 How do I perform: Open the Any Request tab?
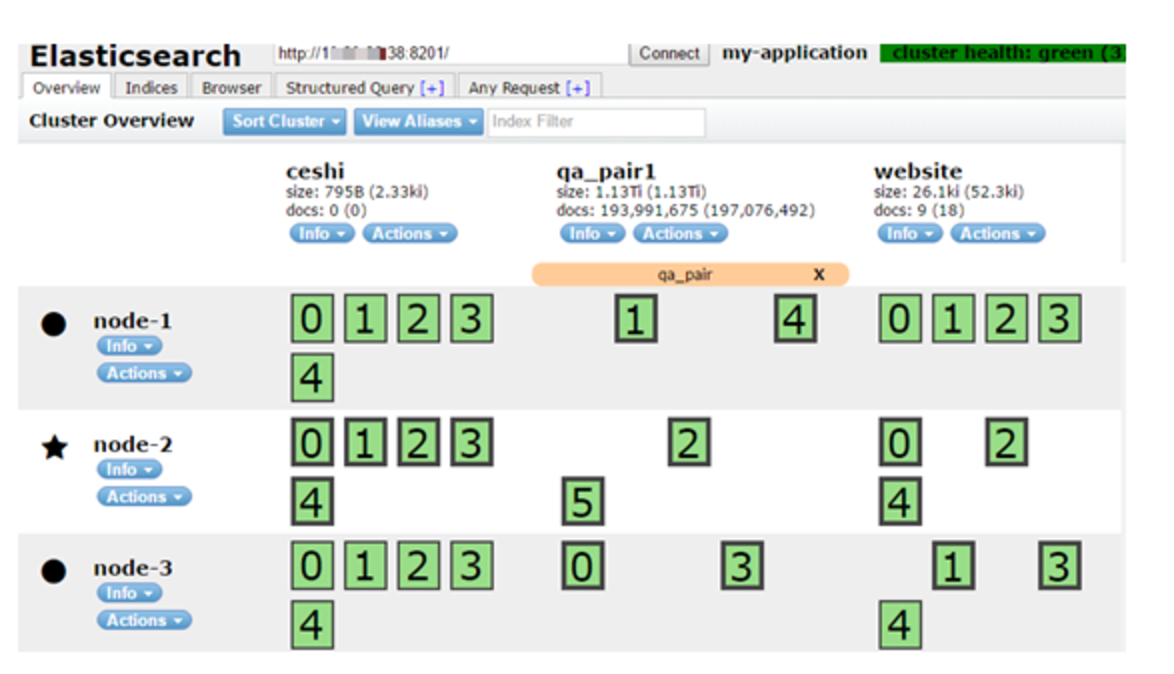pos(529,88)
